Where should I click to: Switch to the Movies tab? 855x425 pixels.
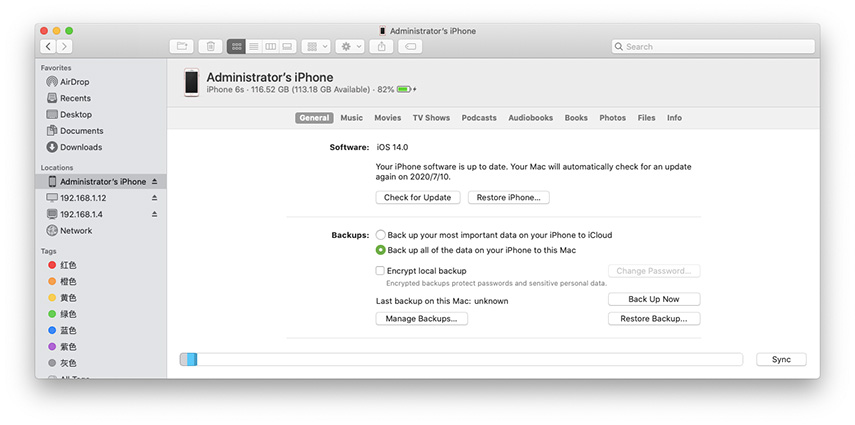388,118
